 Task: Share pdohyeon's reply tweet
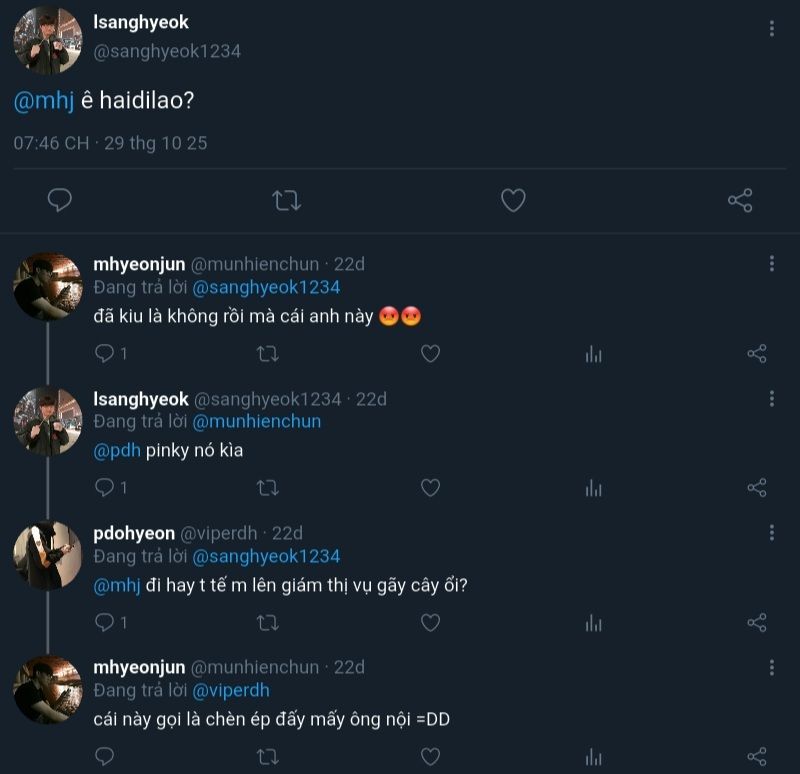pyautogui.click(x=757, y=623)
